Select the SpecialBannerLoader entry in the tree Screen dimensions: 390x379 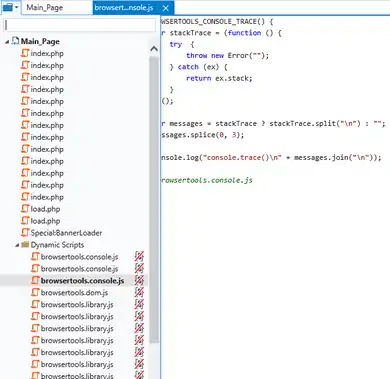[x=62, y=233]
